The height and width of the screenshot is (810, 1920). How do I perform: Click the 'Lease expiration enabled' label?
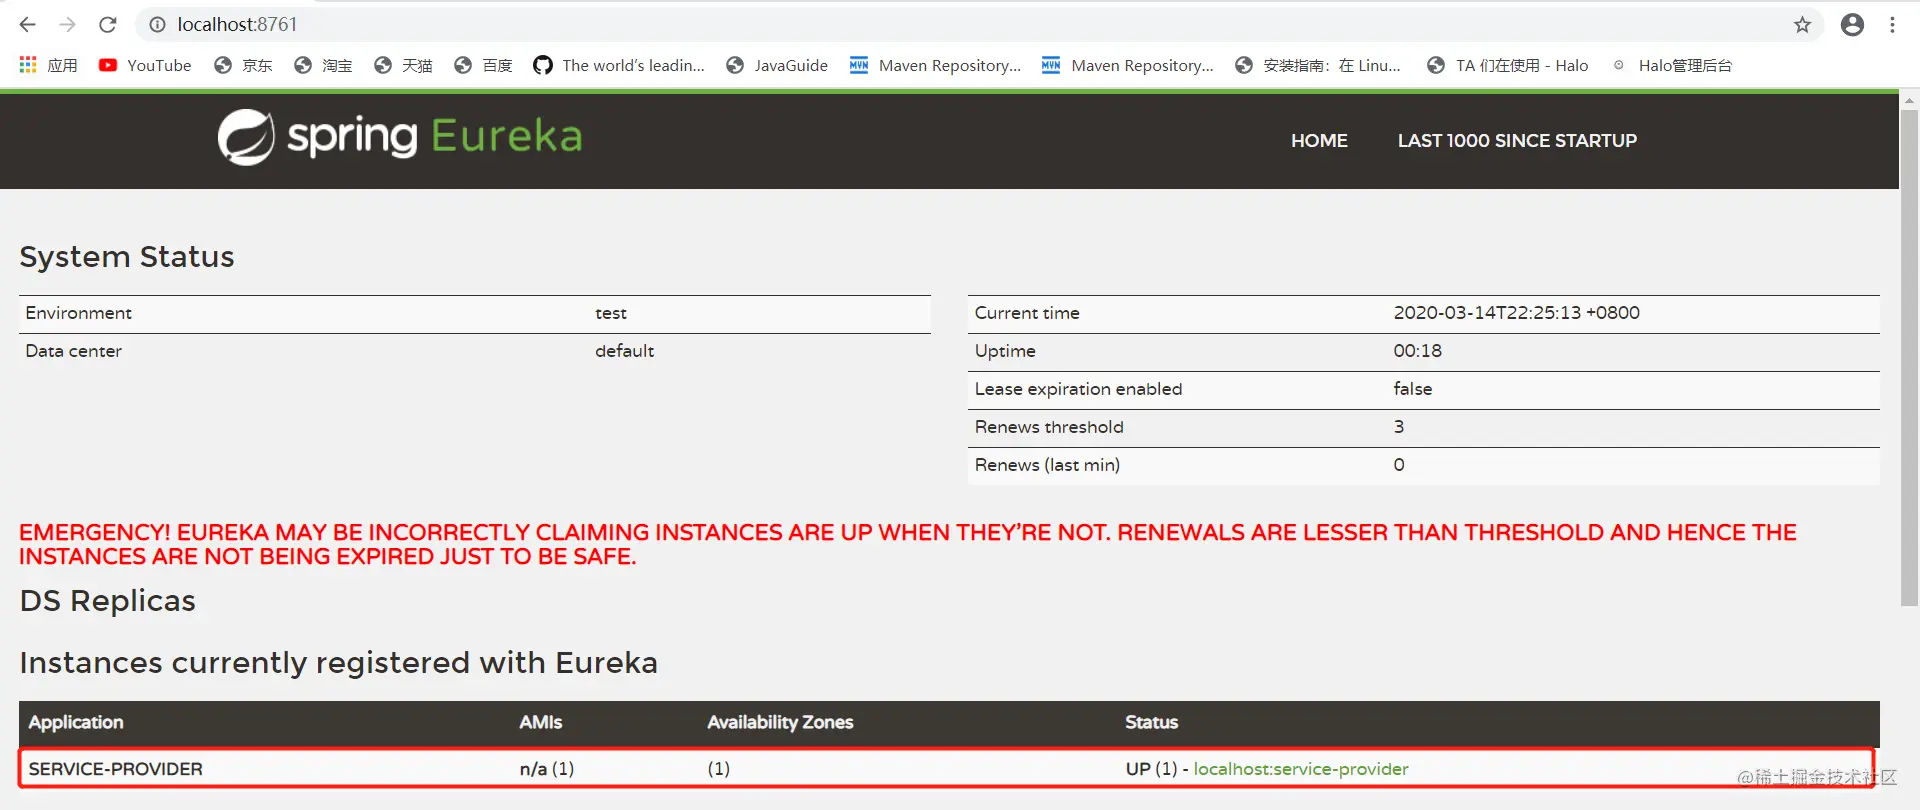(1078, 389)
